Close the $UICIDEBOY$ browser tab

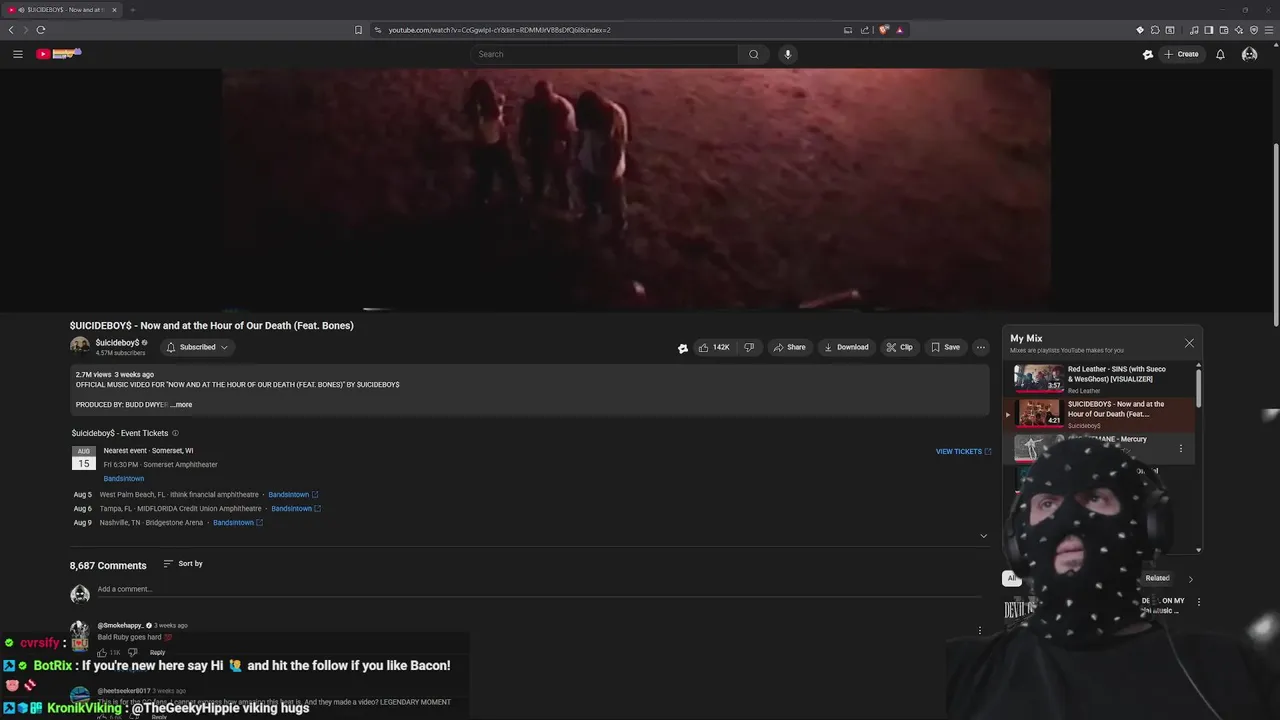coord(114,10)
